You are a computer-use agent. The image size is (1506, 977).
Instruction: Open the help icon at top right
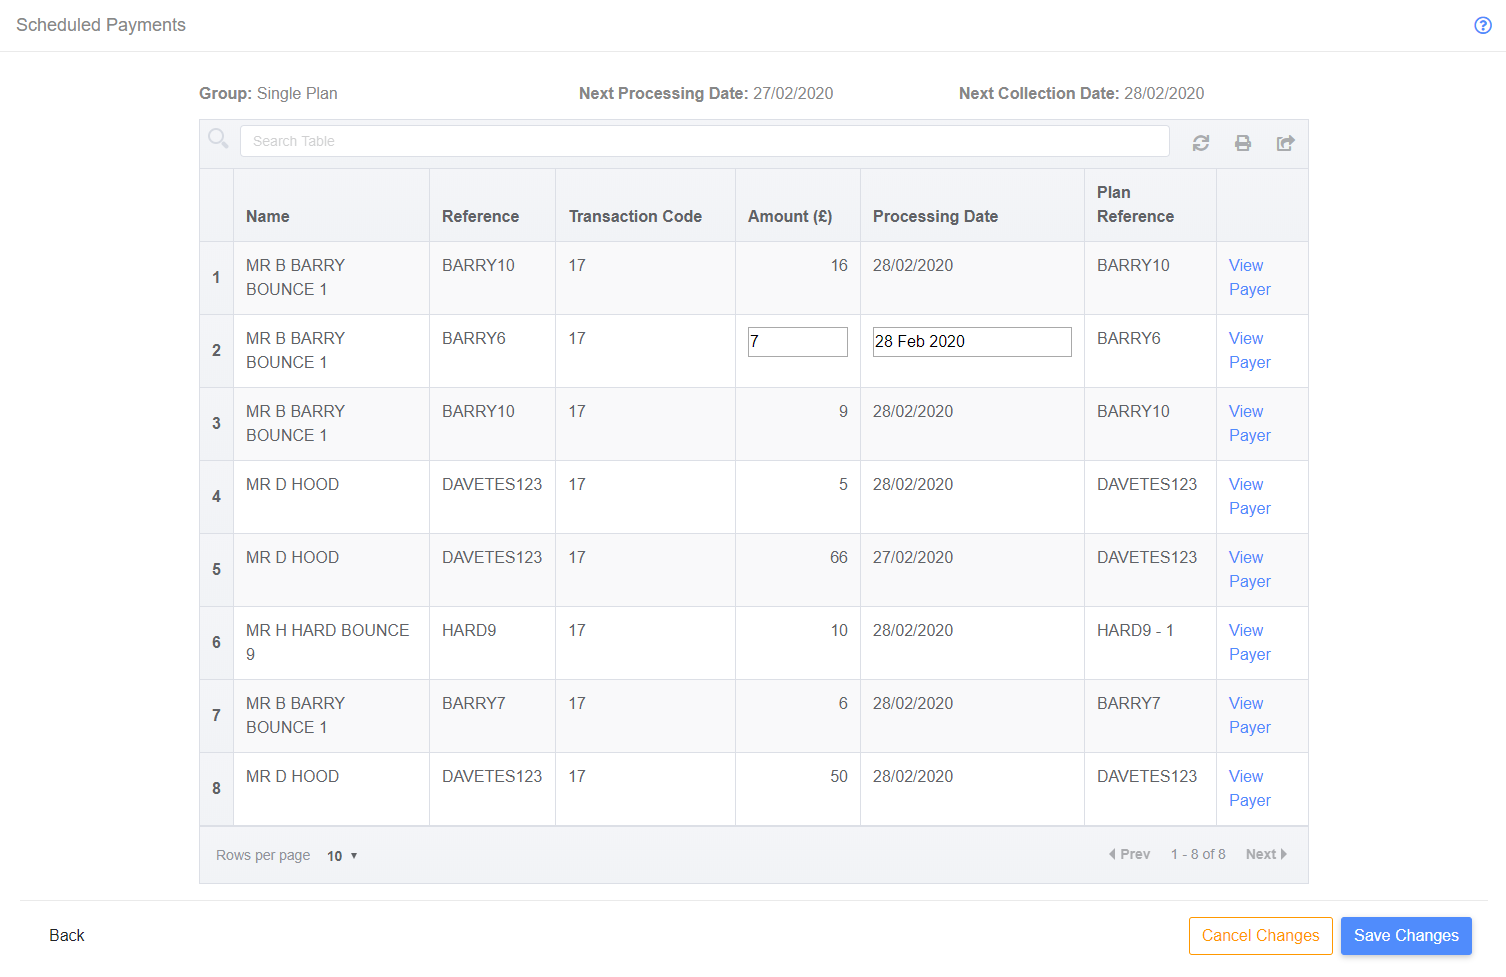[x=1483, y=25]
